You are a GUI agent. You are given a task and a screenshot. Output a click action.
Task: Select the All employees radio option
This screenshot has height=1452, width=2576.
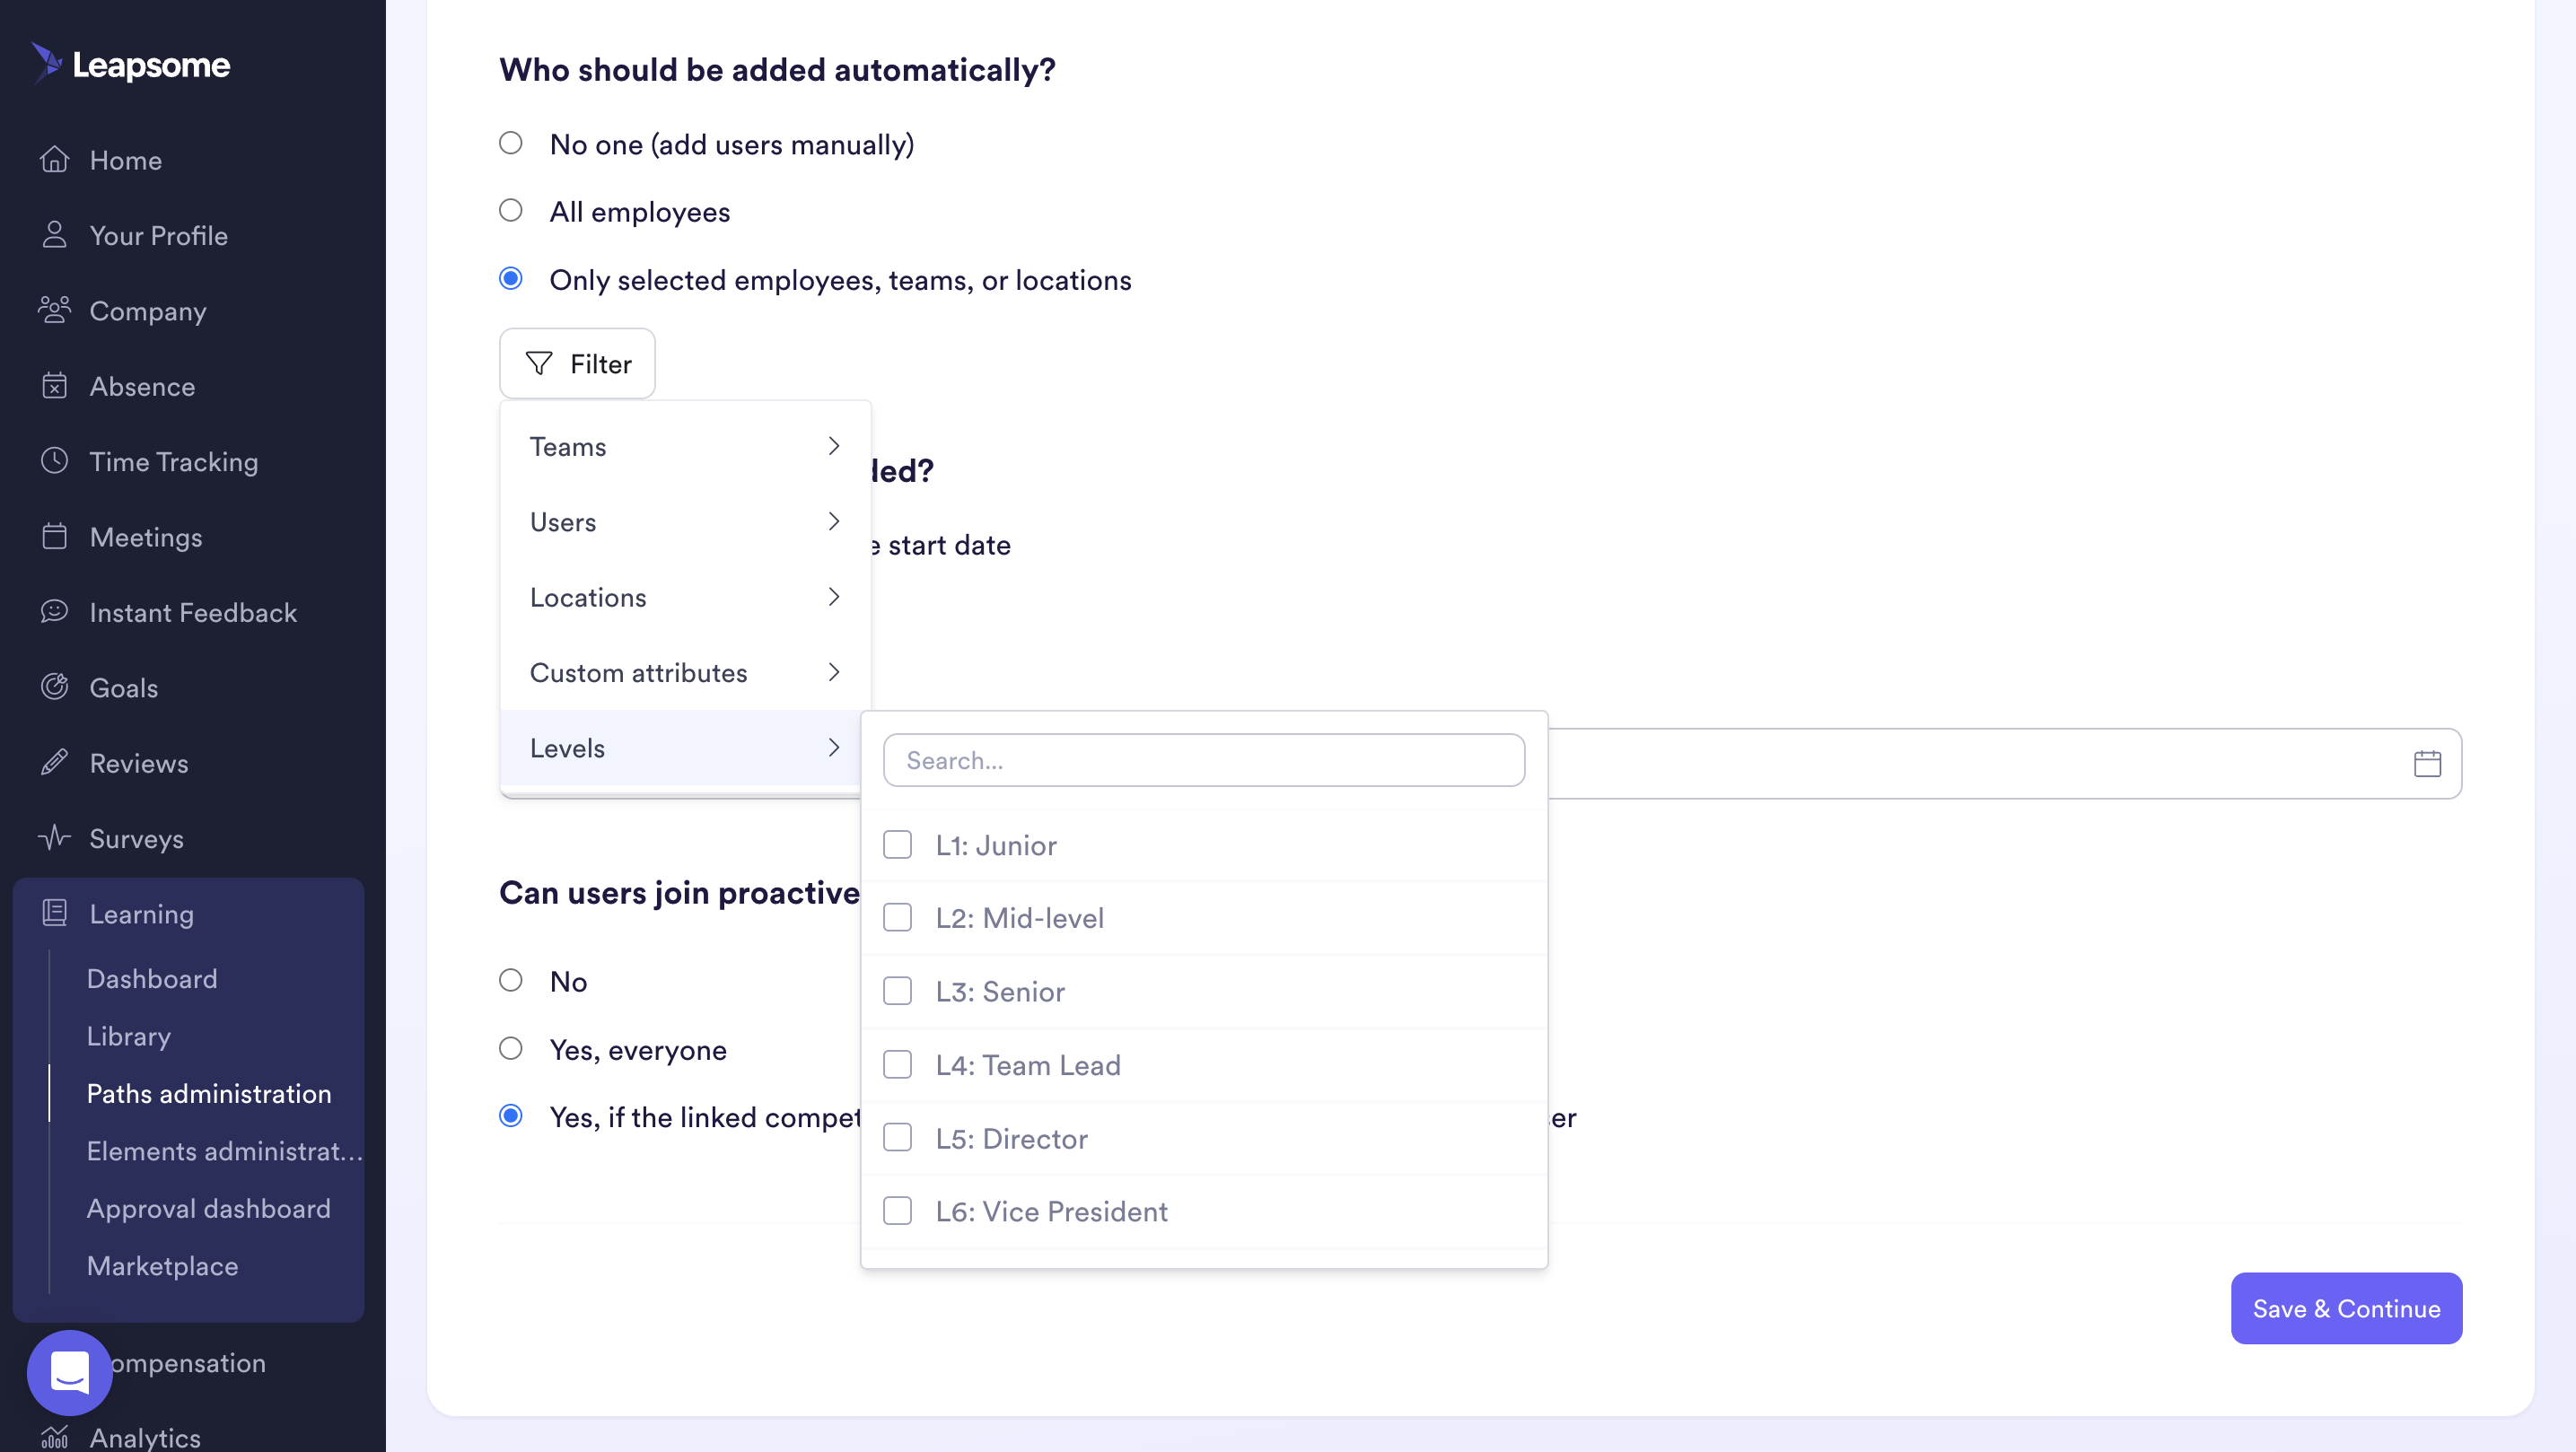(x=511, y=211)
